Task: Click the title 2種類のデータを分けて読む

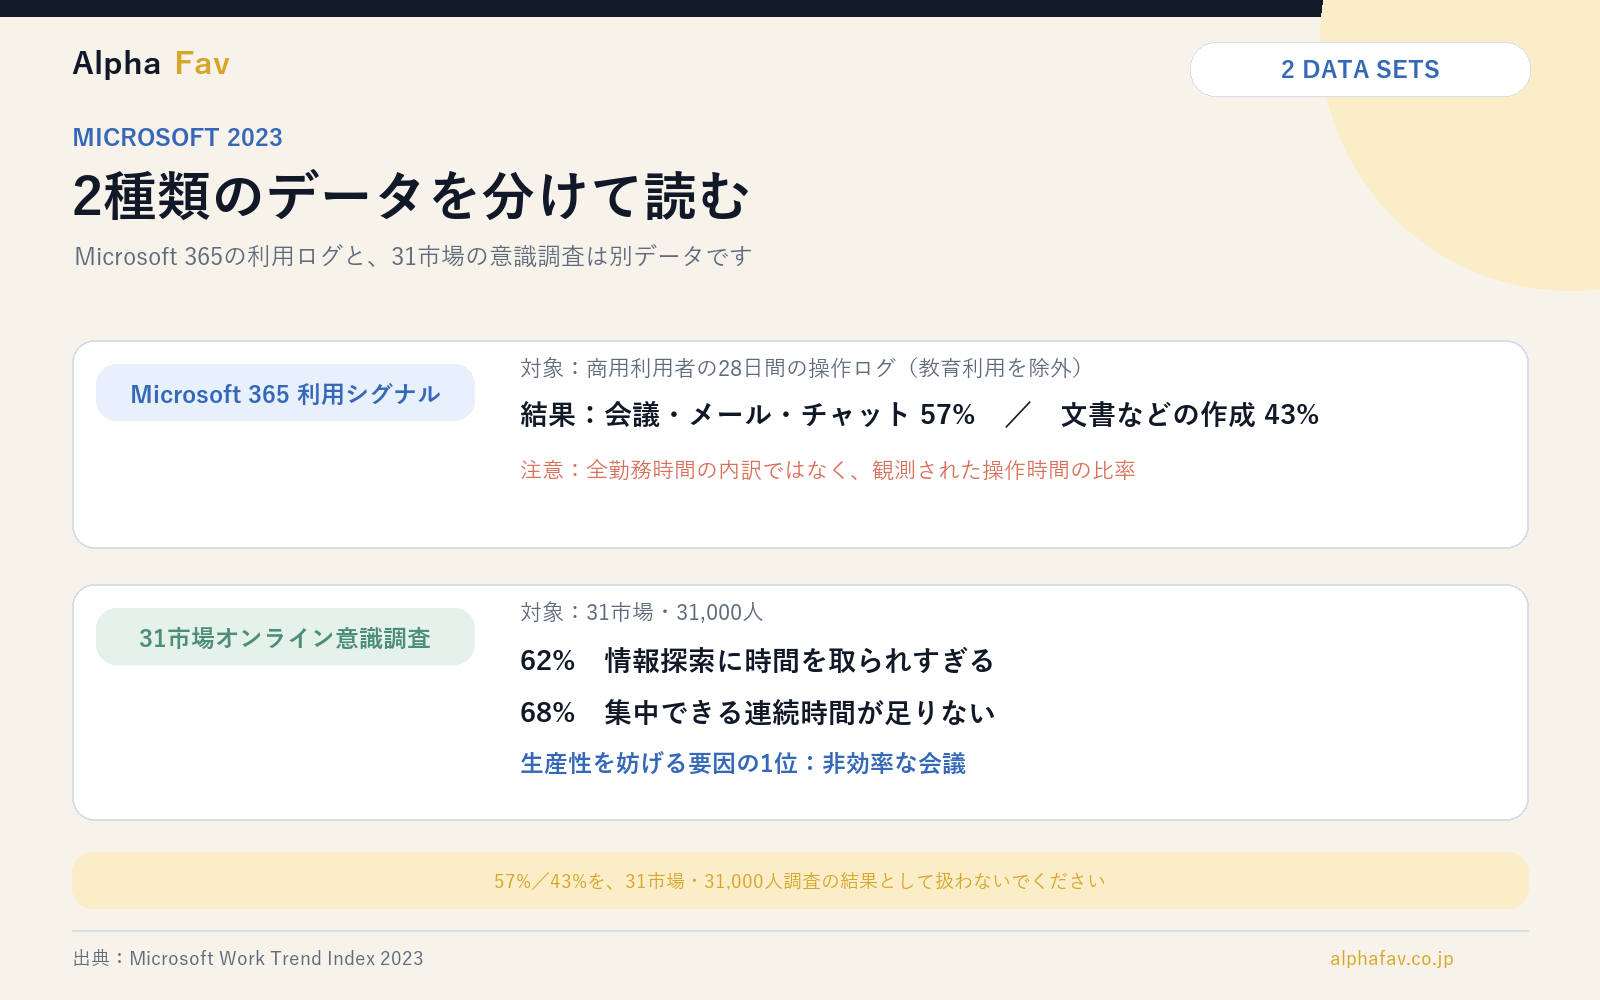Action: click(410, 195)
